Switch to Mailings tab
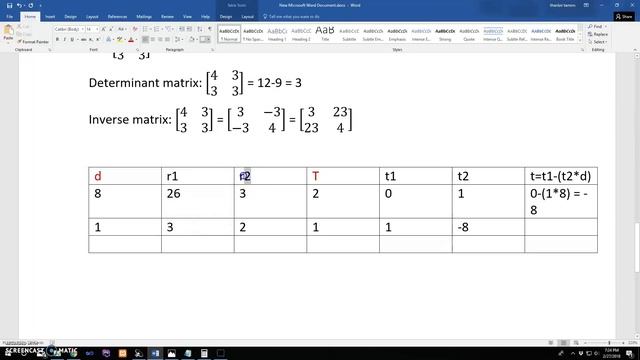This screenshot has height=360, width=640. (x=144, y=17)
